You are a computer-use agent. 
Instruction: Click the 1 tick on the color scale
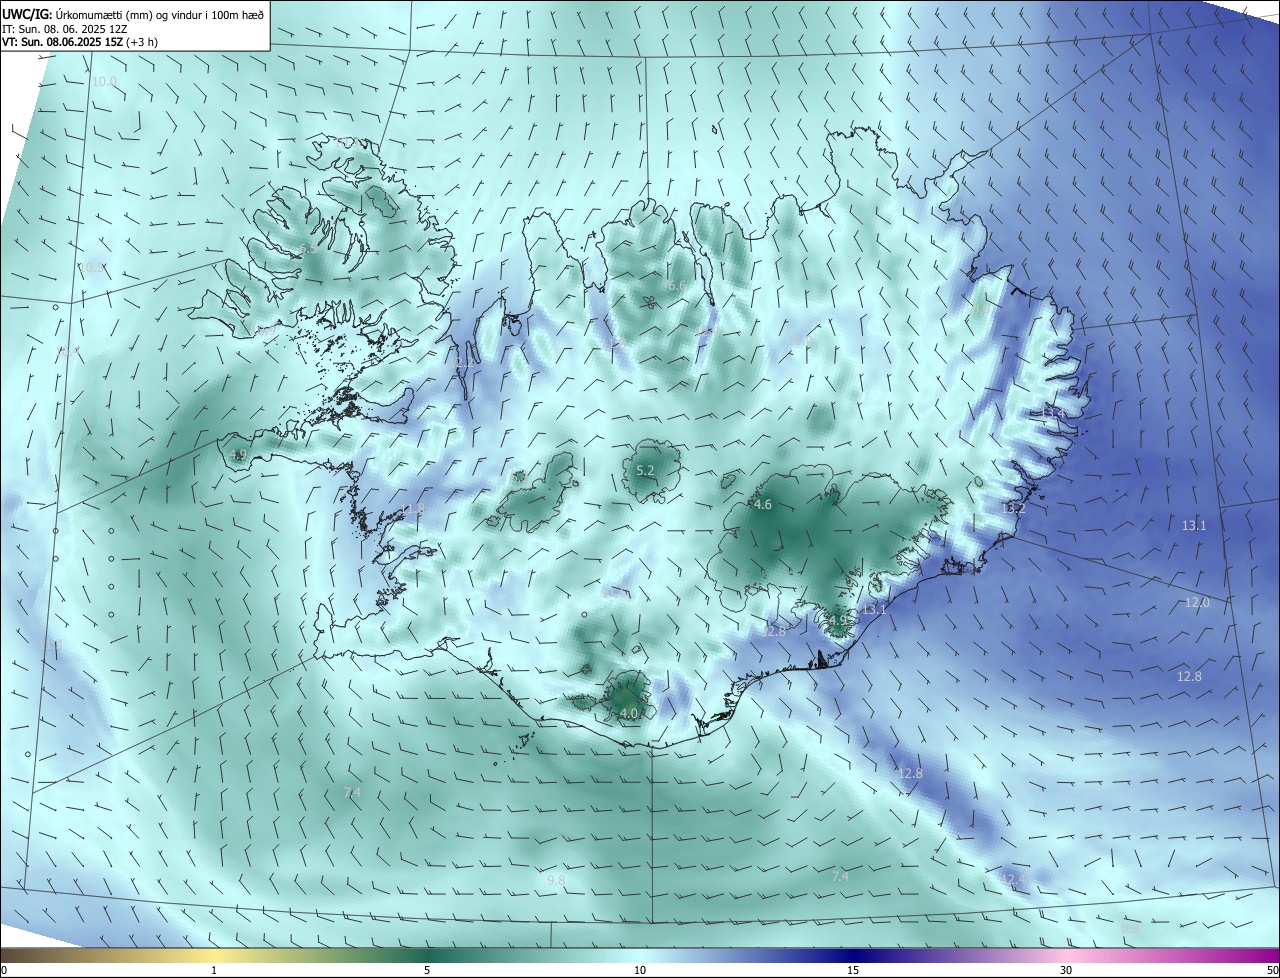tap(214, 970)
